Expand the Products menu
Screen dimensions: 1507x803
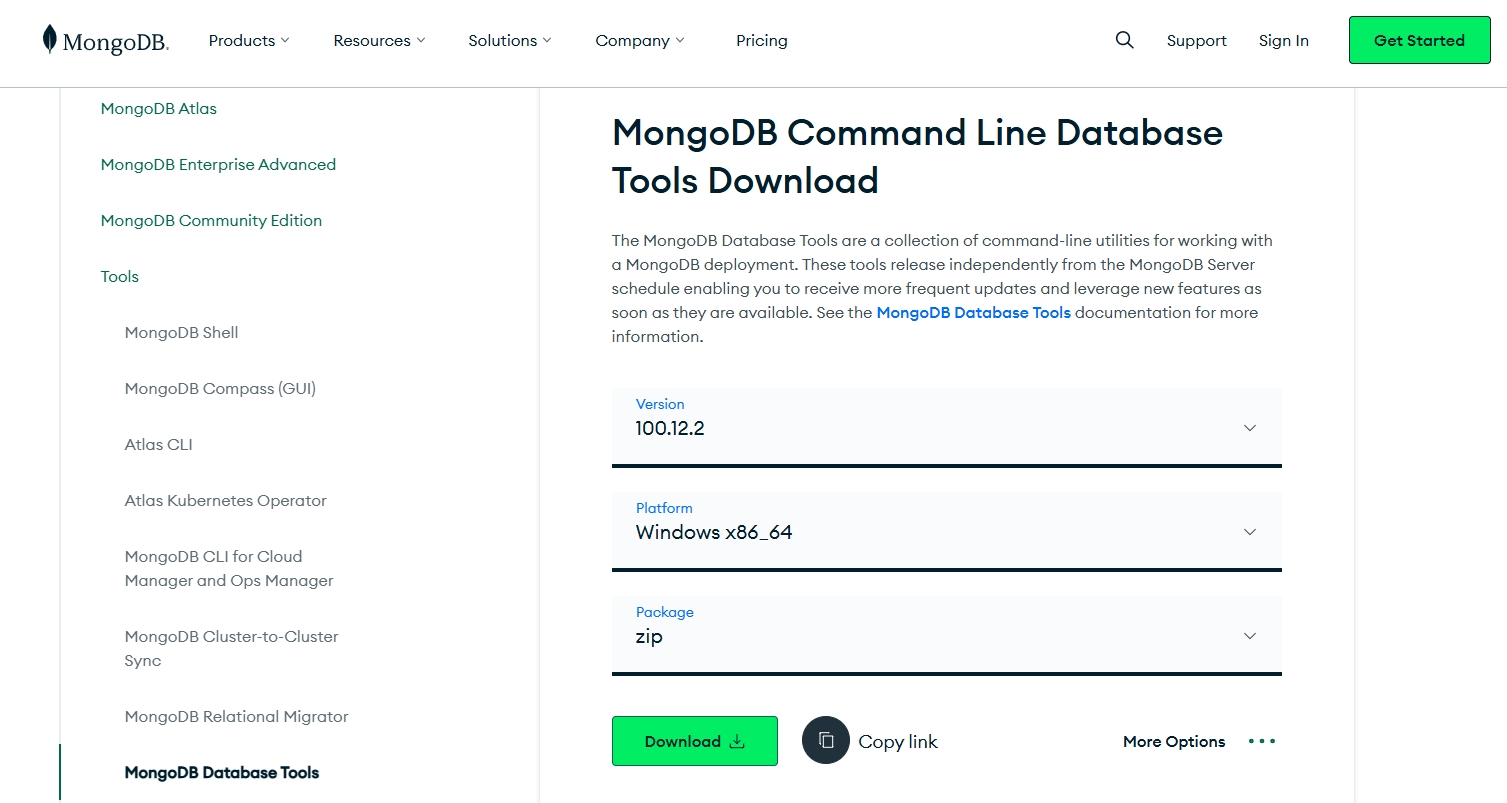(x=249, y=40)
